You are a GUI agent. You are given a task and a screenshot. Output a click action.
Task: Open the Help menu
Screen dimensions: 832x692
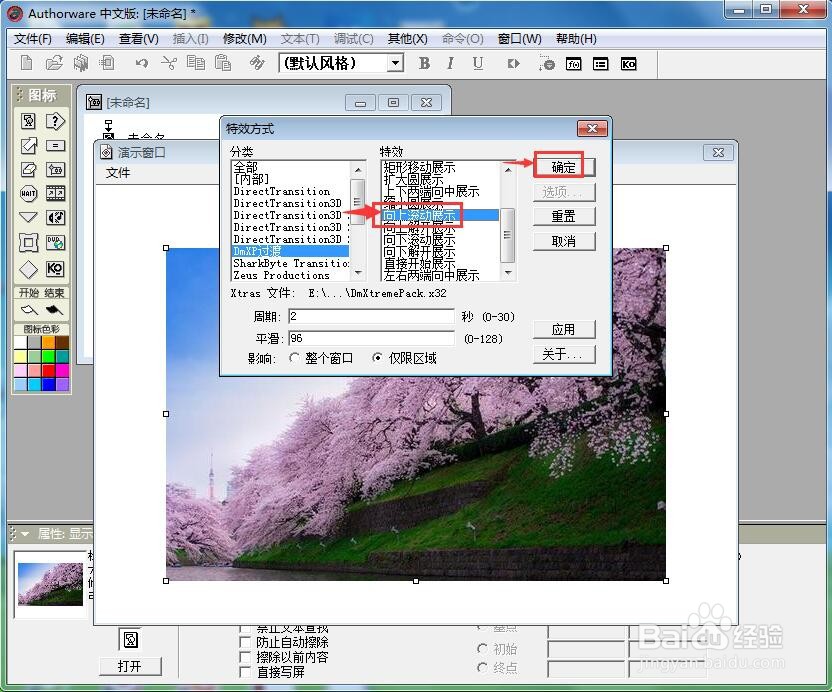click(x=576, y=39)
